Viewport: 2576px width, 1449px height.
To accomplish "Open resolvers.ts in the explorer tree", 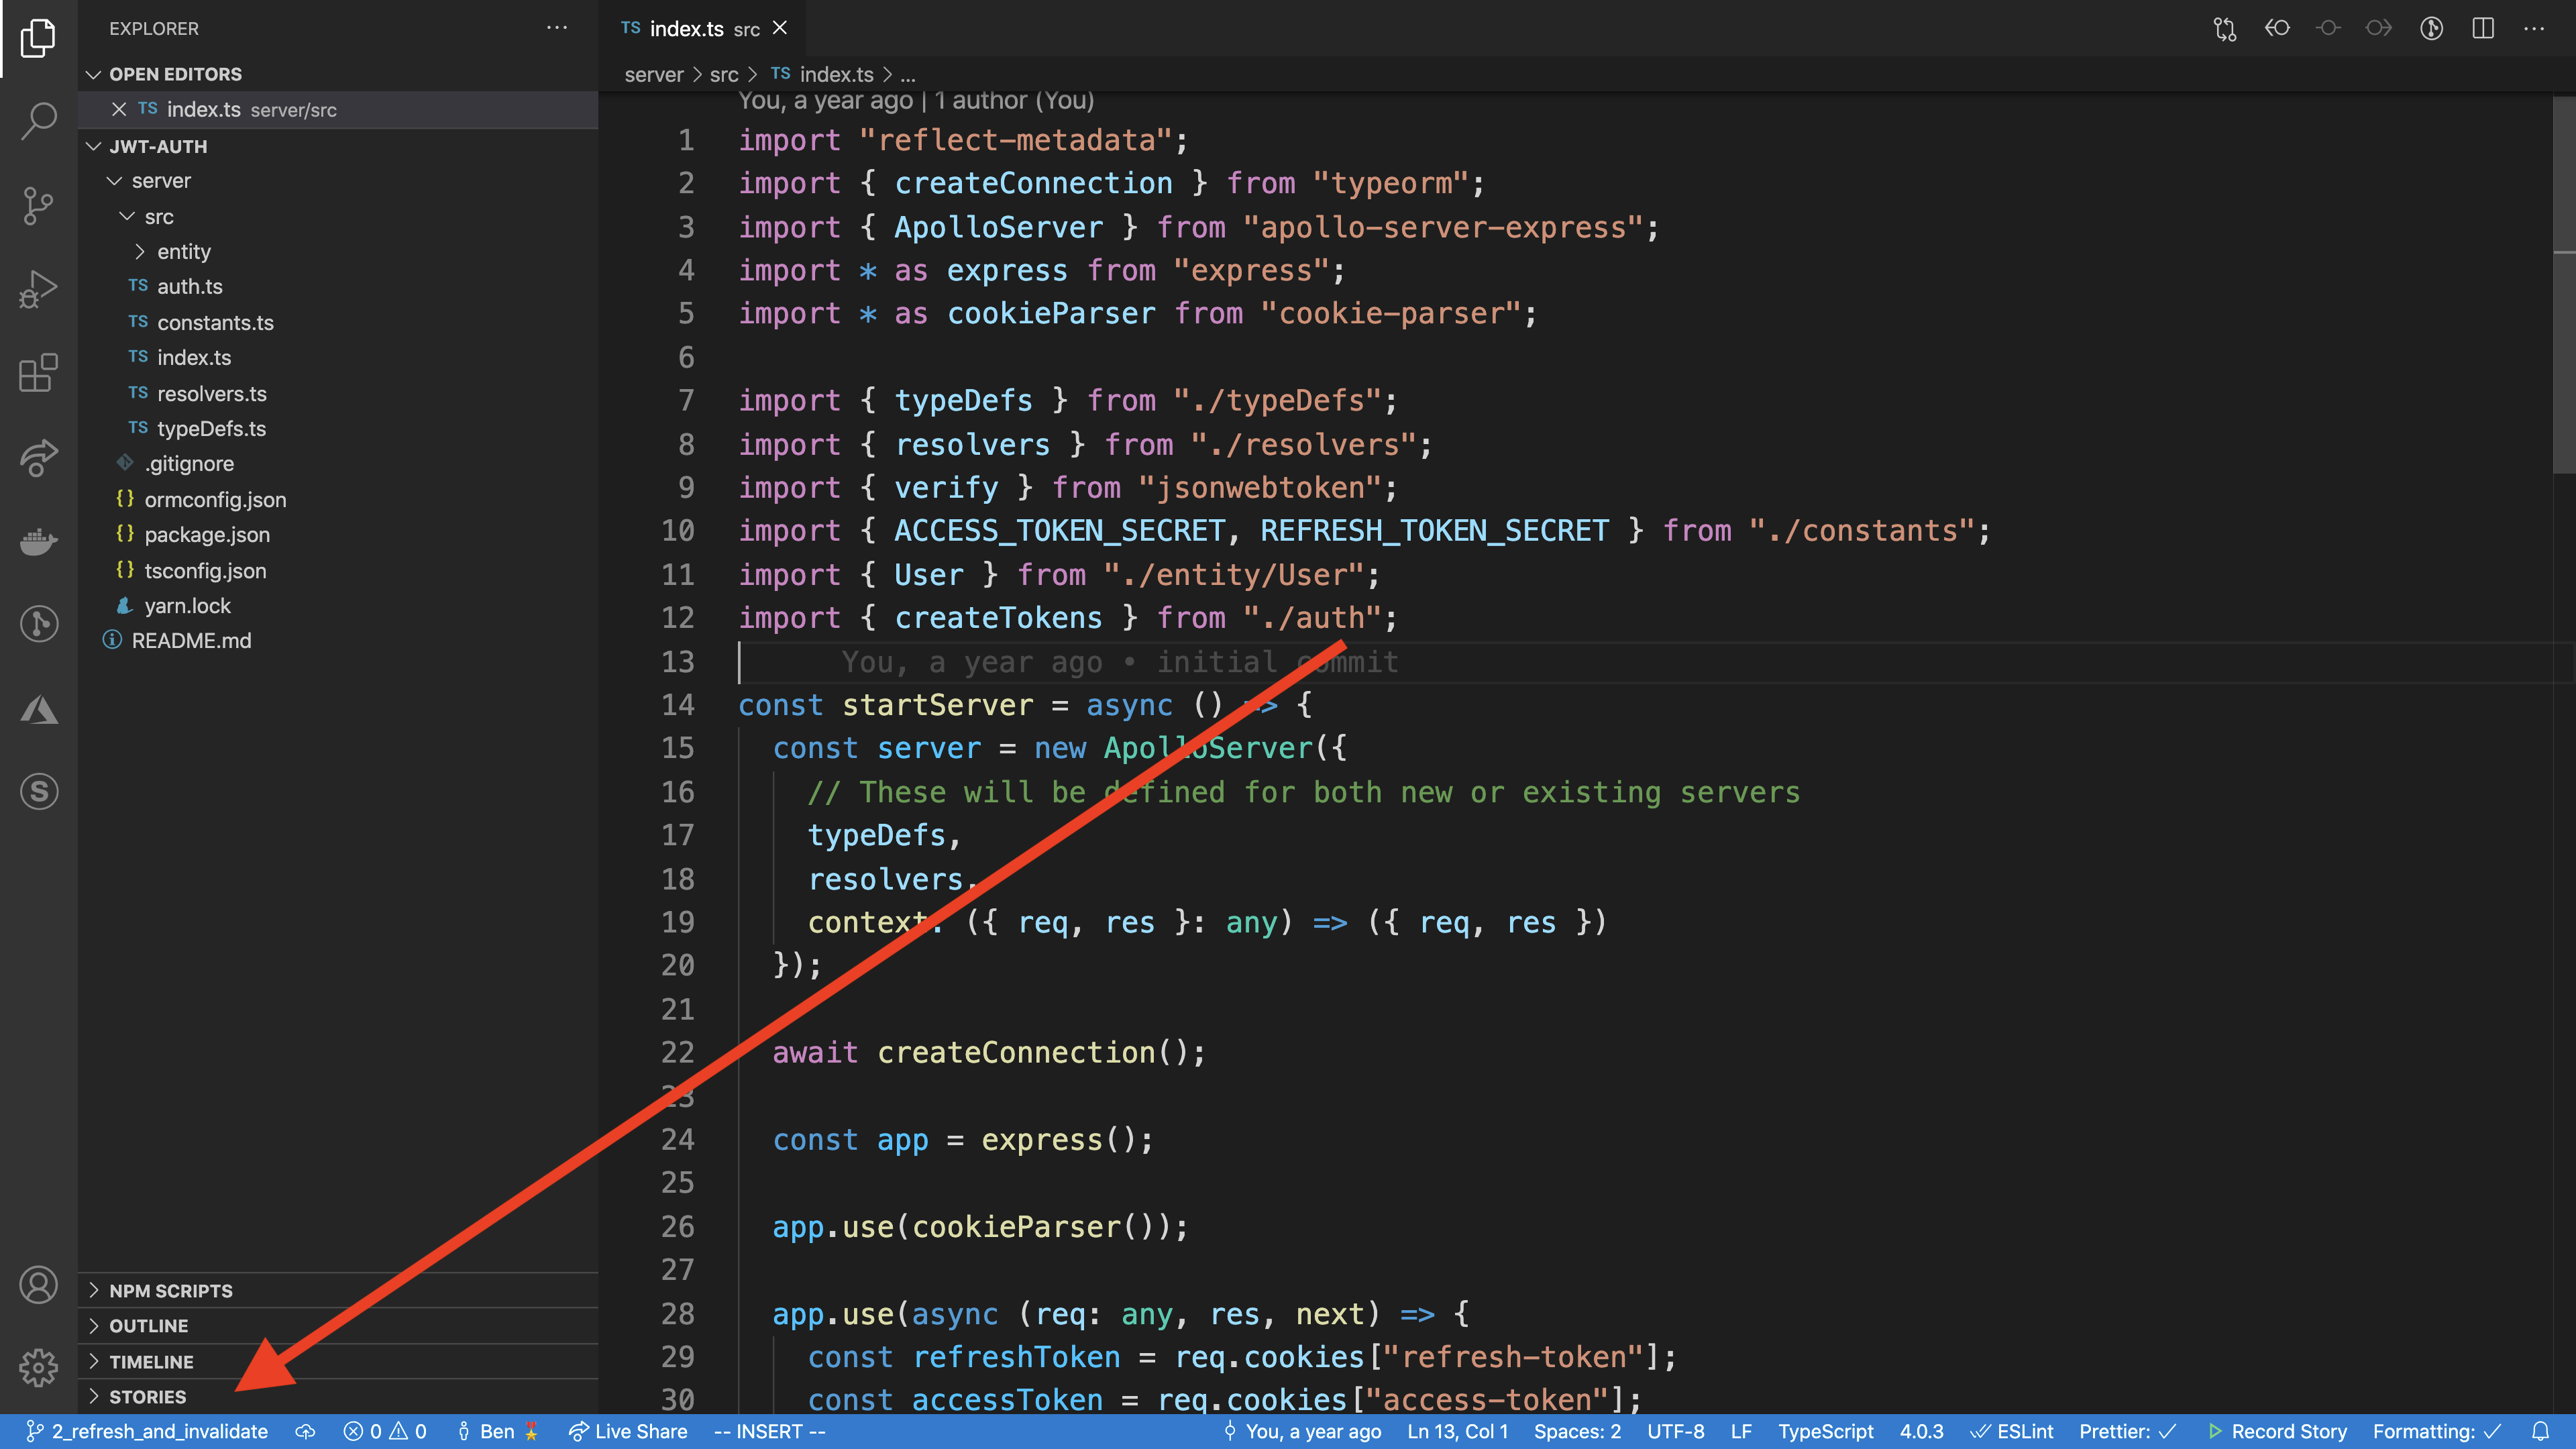I will (211, 394).
